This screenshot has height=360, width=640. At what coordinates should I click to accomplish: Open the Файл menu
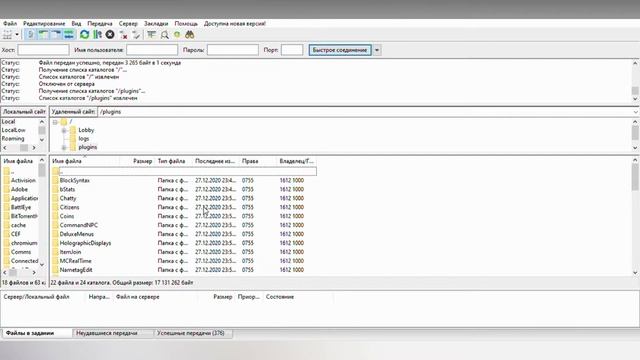[x=10, y=24]
